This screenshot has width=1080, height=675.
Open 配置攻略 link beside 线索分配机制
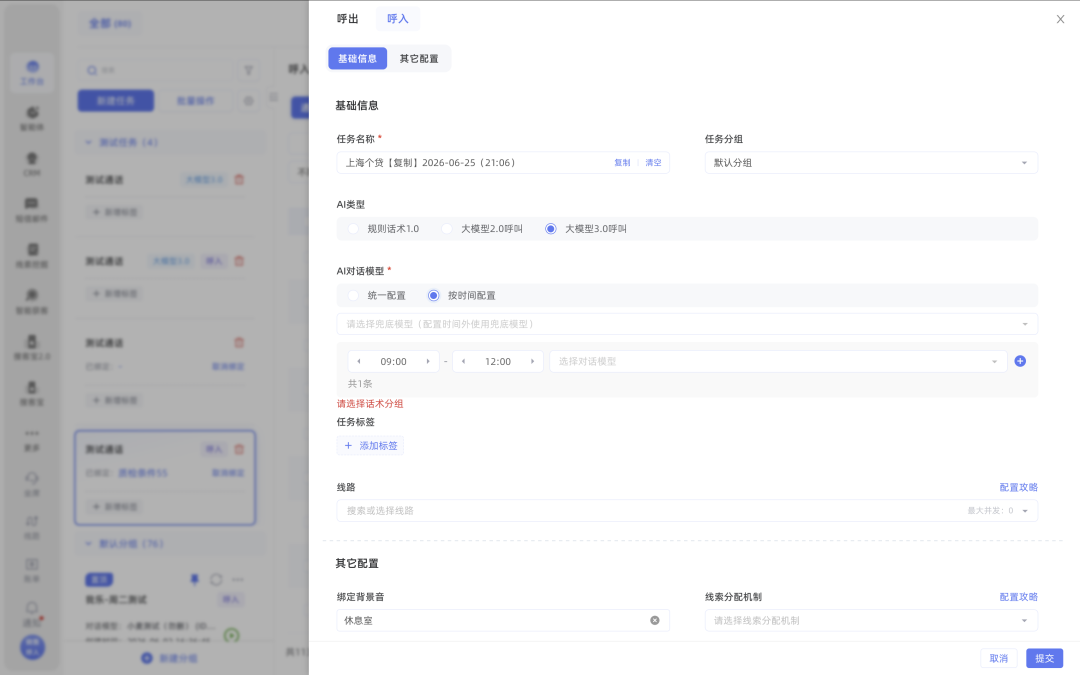[x=1018, y=596]
